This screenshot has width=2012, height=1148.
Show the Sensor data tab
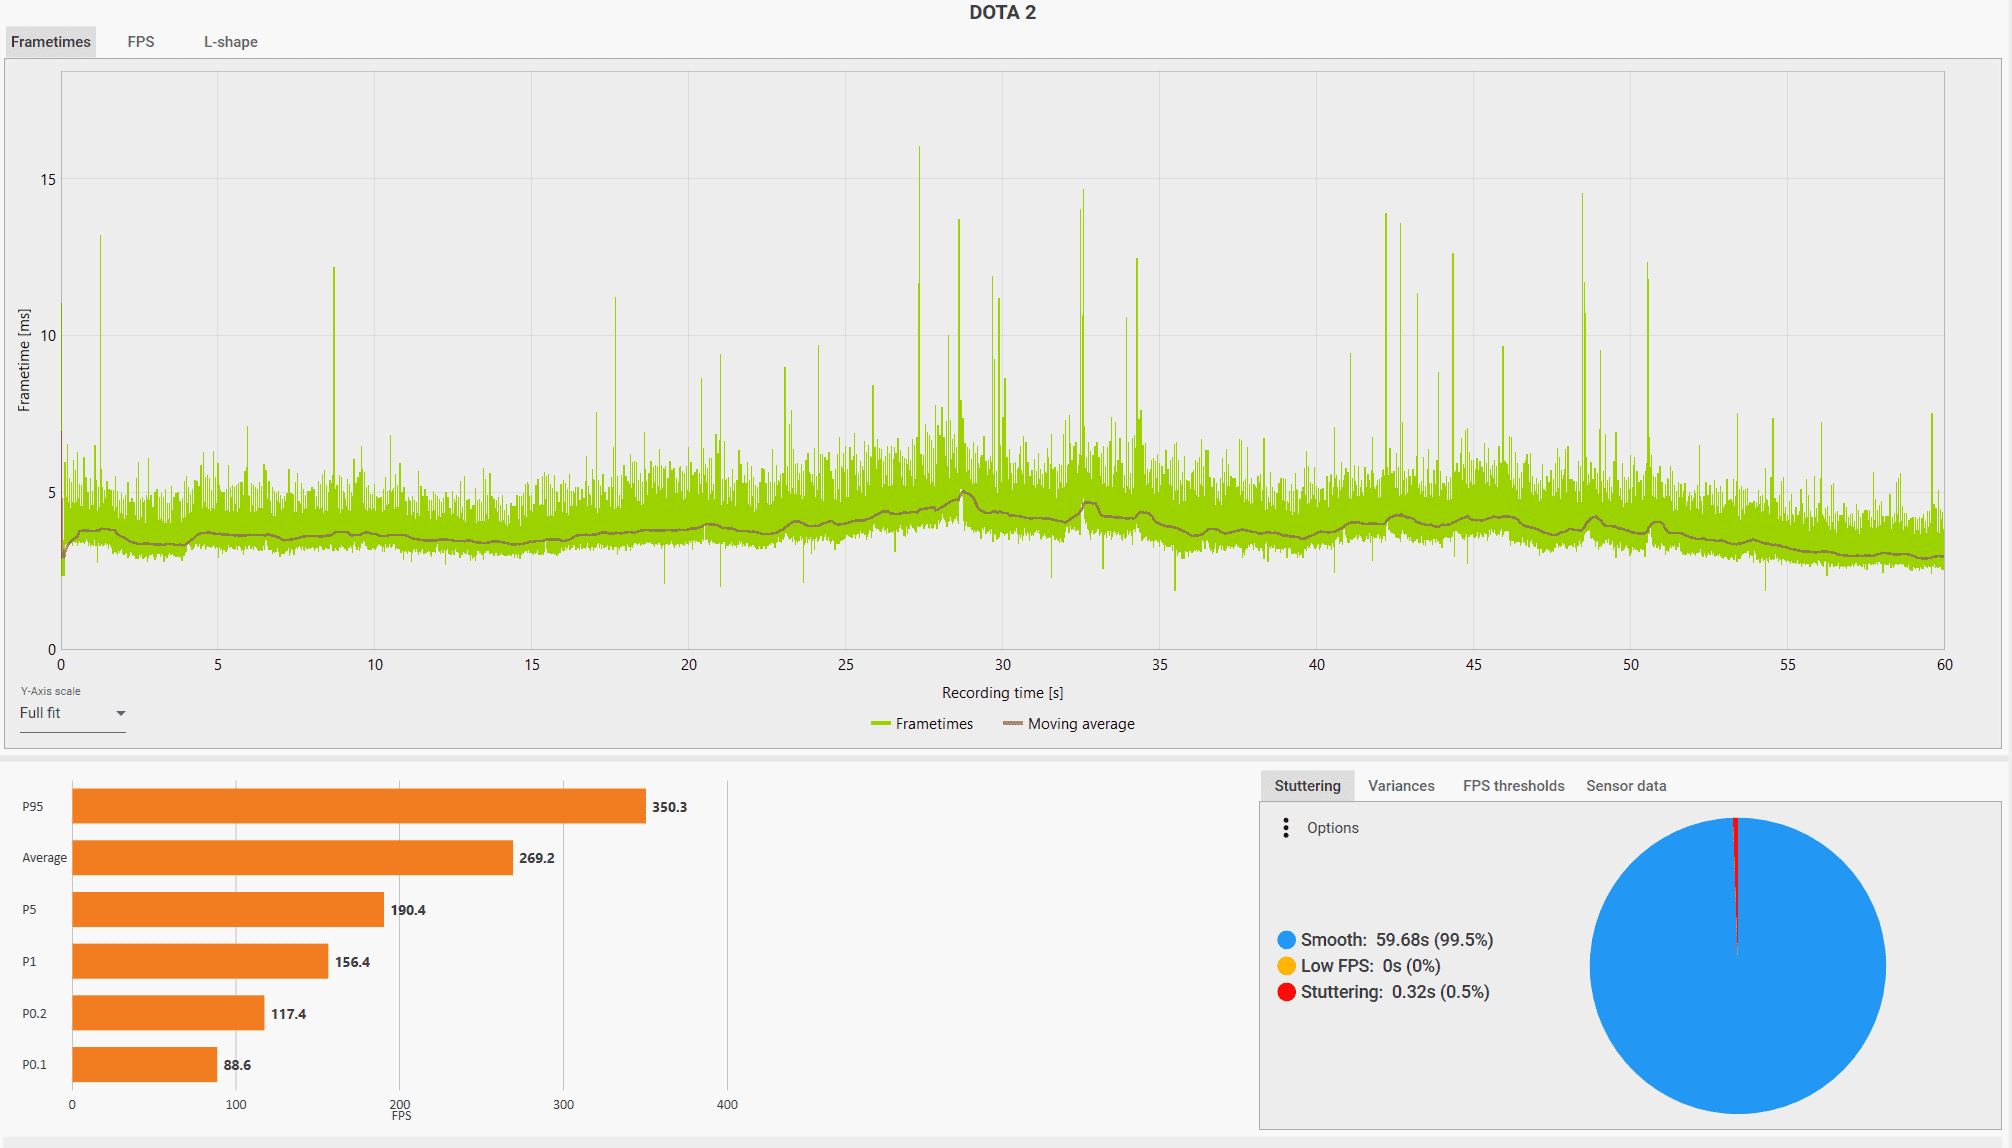pos(1626,786)
